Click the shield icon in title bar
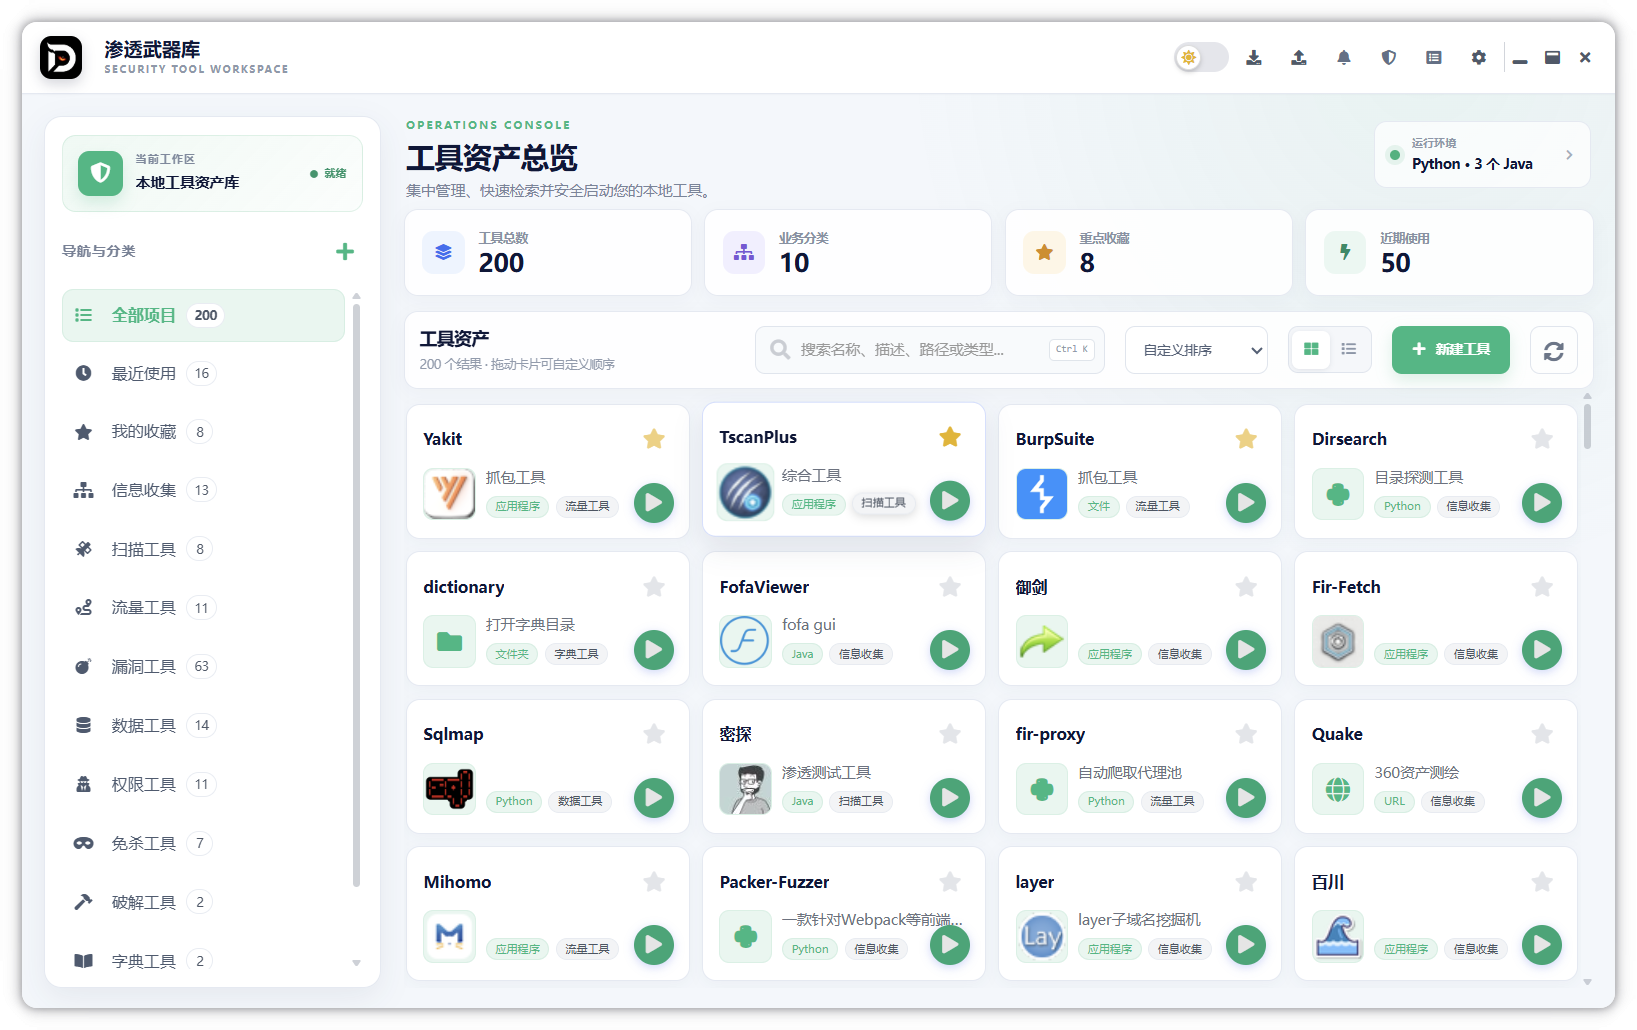1637x1030 pixels. click(x=1389, y=58)
